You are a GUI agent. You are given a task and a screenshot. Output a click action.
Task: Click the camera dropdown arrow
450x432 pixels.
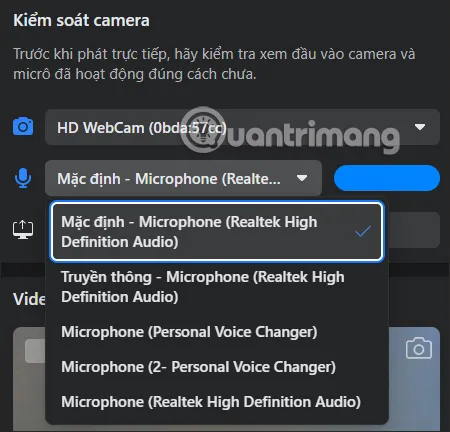(420, 127)
